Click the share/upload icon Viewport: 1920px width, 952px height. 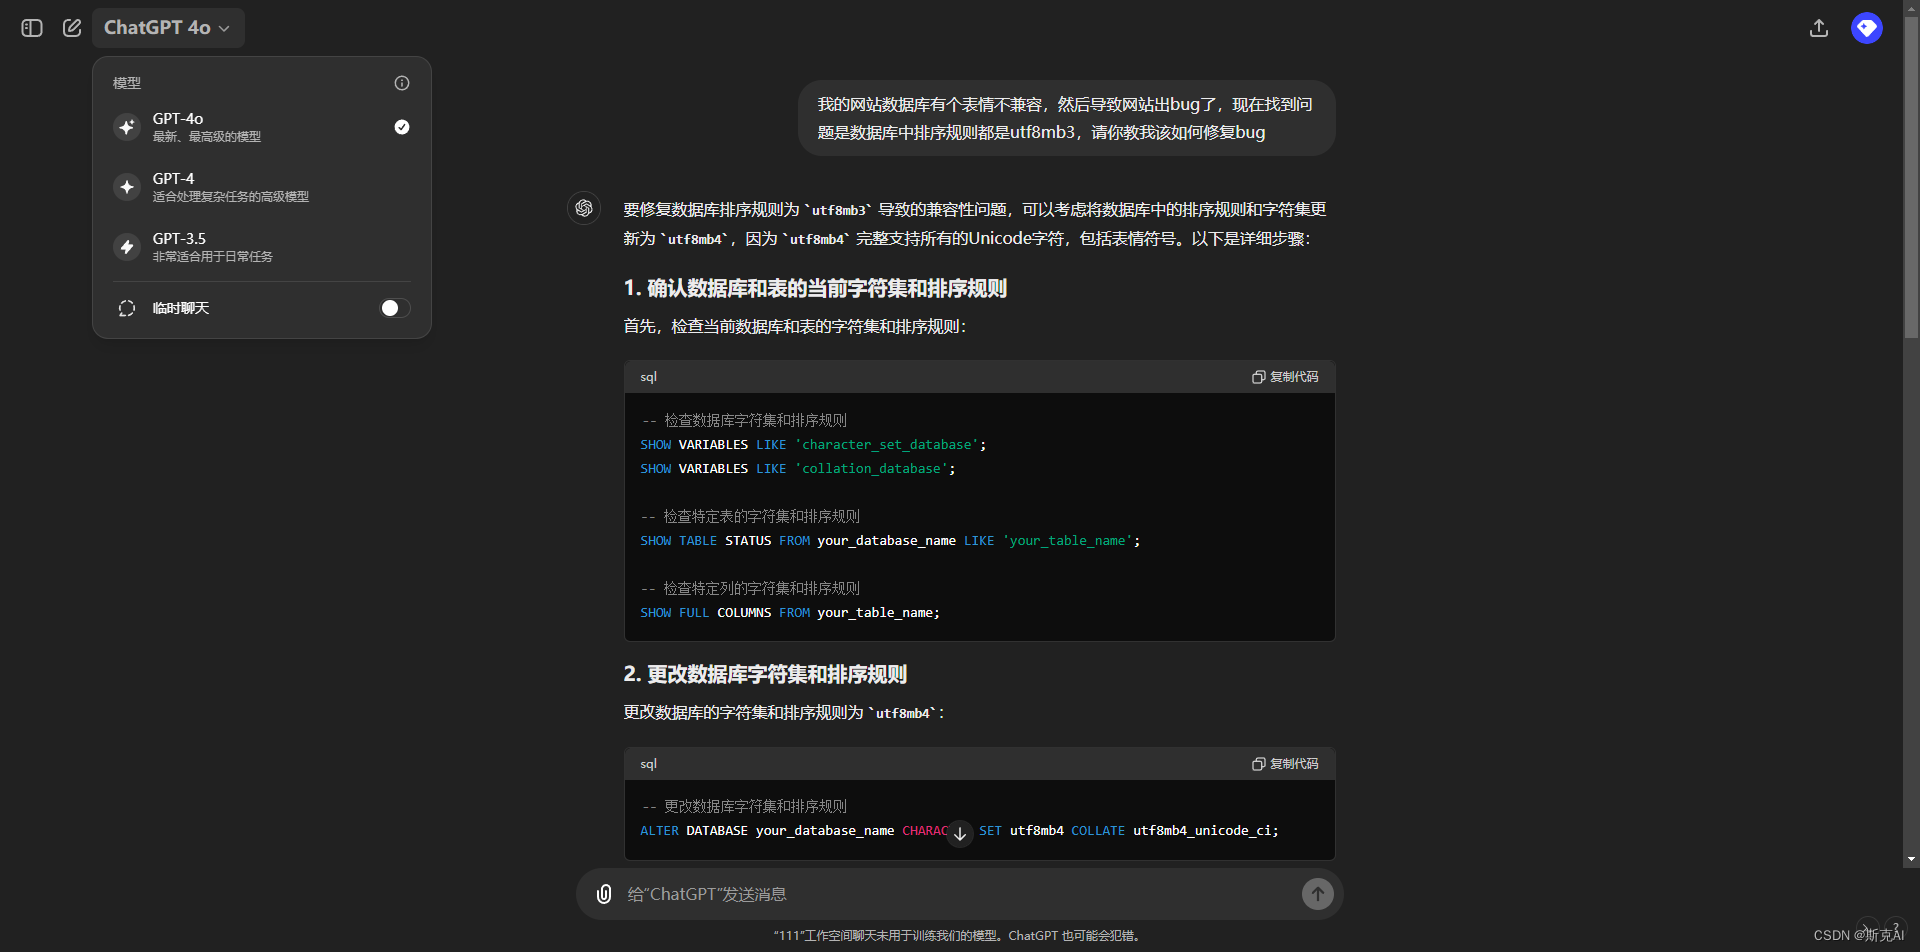pyautogui.click(x=1819, y=28)
